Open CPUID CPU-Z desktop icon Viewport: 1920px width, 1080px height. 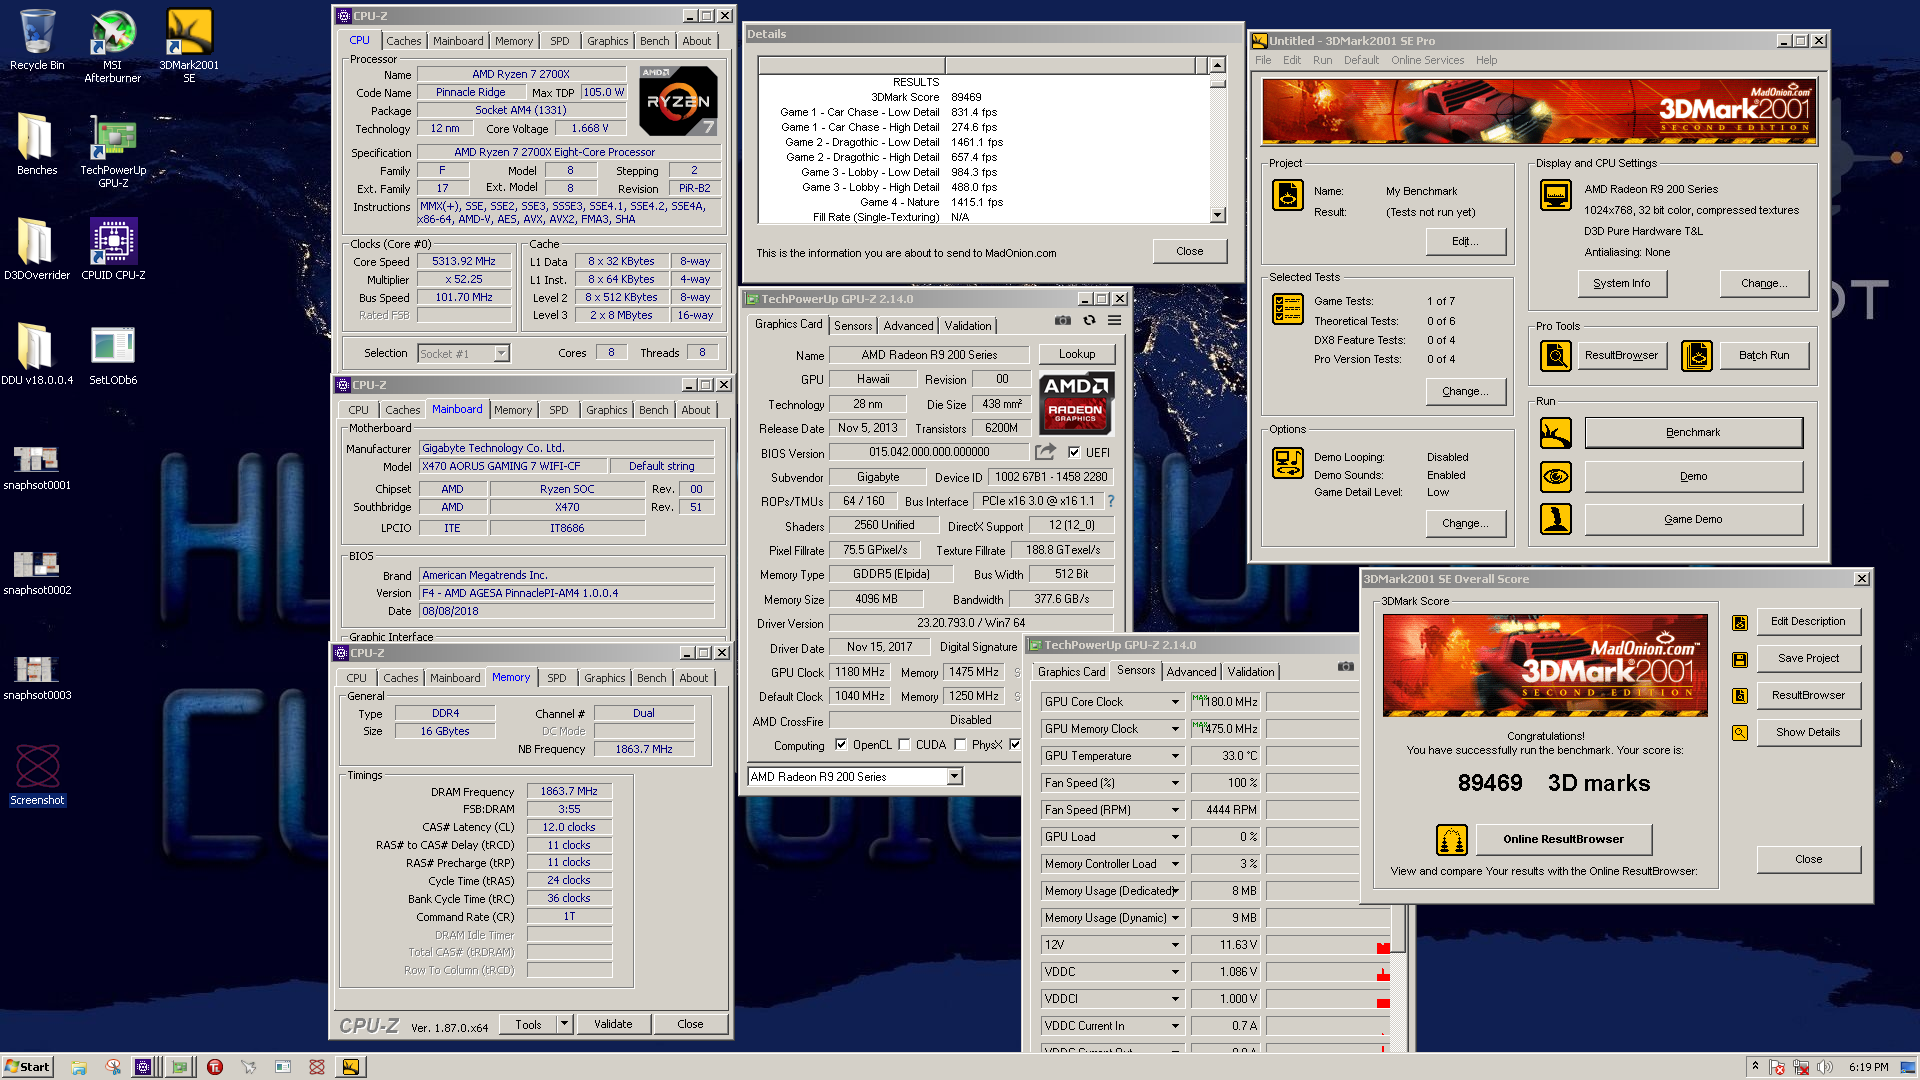[x=113, y=250]
